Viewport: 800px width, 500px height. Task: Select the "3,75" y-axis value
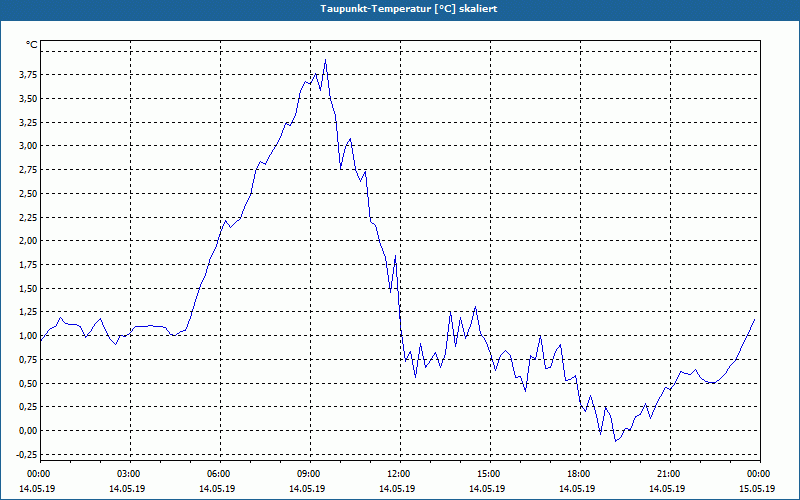tap(28, 75)
